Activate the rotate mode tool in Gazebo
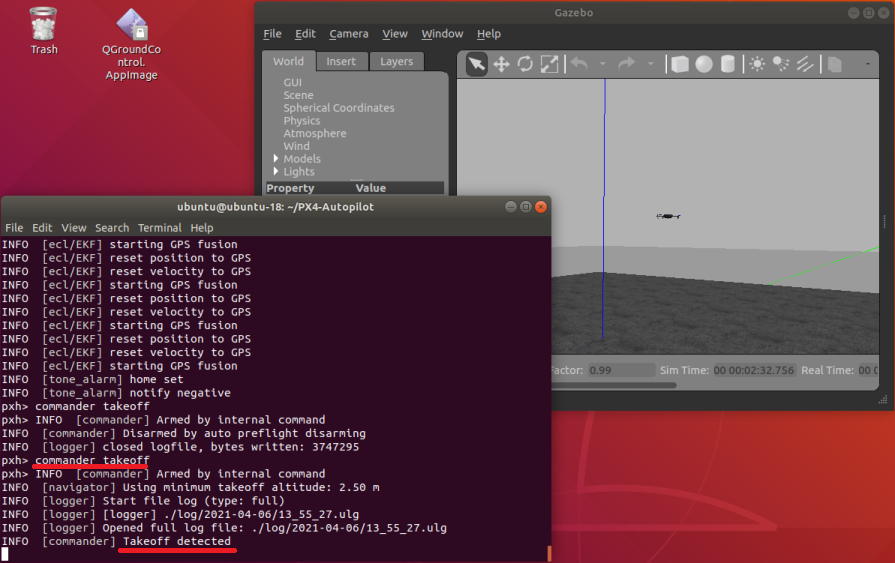The height and width of the screenshot is (563, 895). (525, 64)
